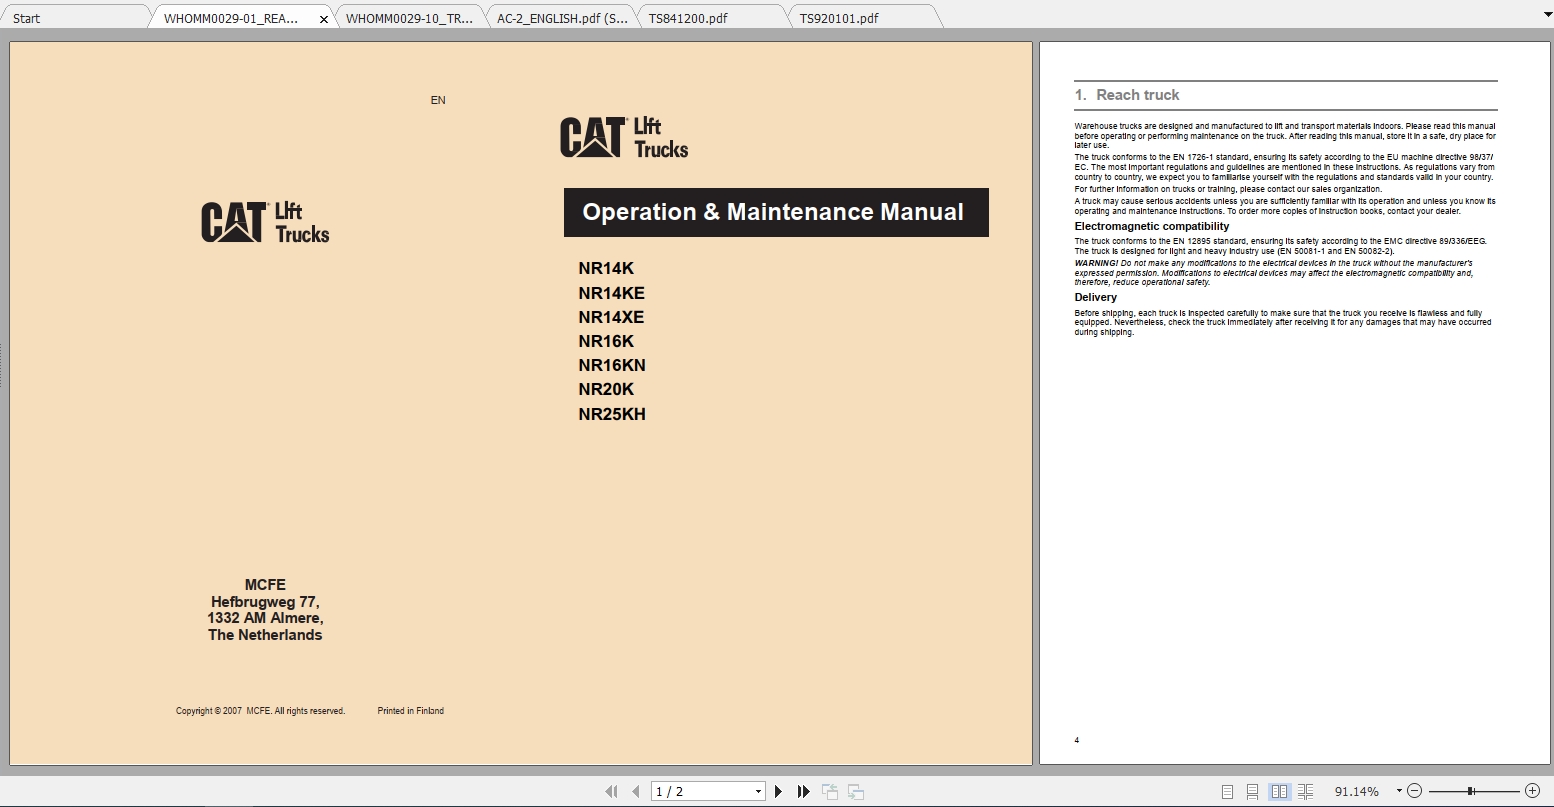
Task: Switch to single page view mode
Action: click(1228, 790)
